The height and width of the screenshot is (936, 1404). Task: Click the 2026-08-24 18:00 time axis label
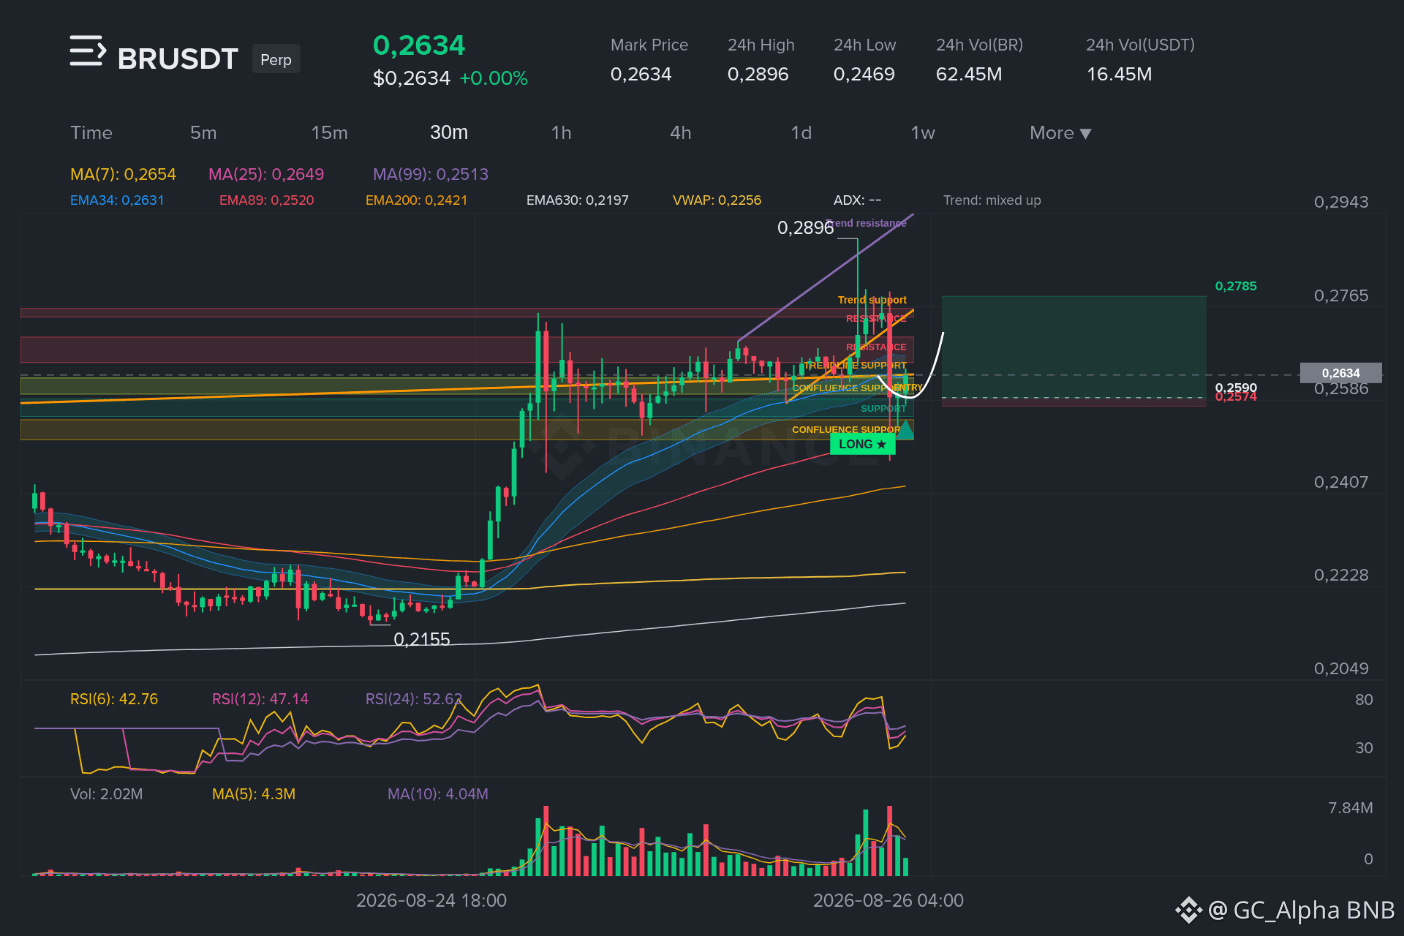coord(431,900)
